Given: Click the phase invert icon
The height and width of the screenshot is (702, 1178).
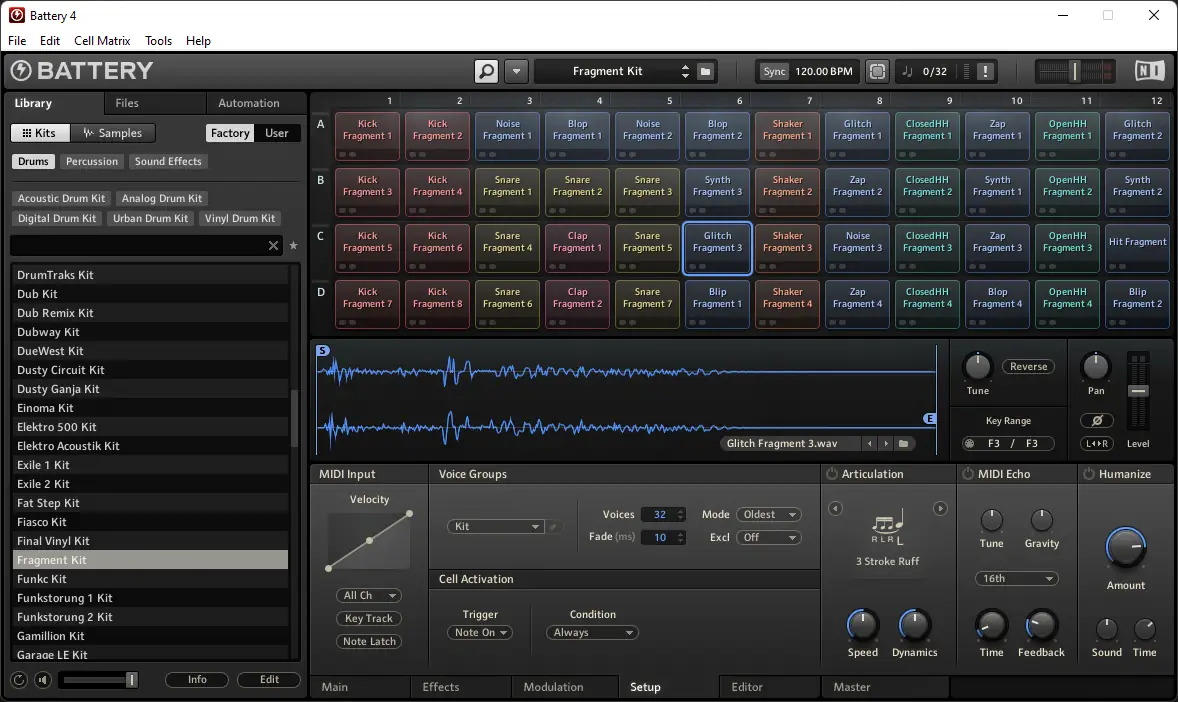Looking at the screenshot, I should [x=1096, y=420].
